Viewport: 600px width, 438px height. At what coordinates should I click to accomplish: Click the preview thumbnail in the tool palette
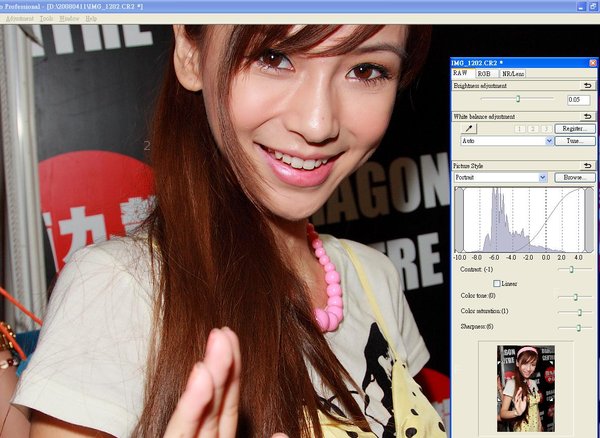tap(526, 389)
